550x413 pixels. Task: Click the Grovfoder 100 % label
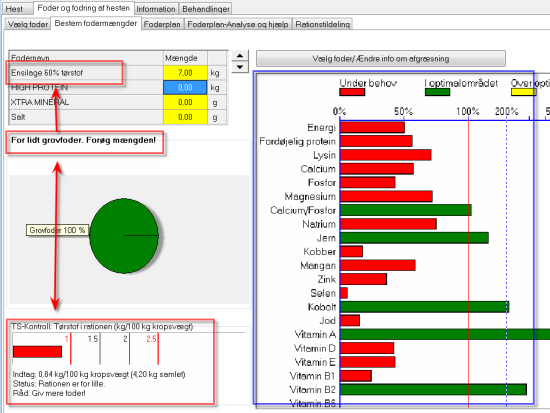(57, 230)
